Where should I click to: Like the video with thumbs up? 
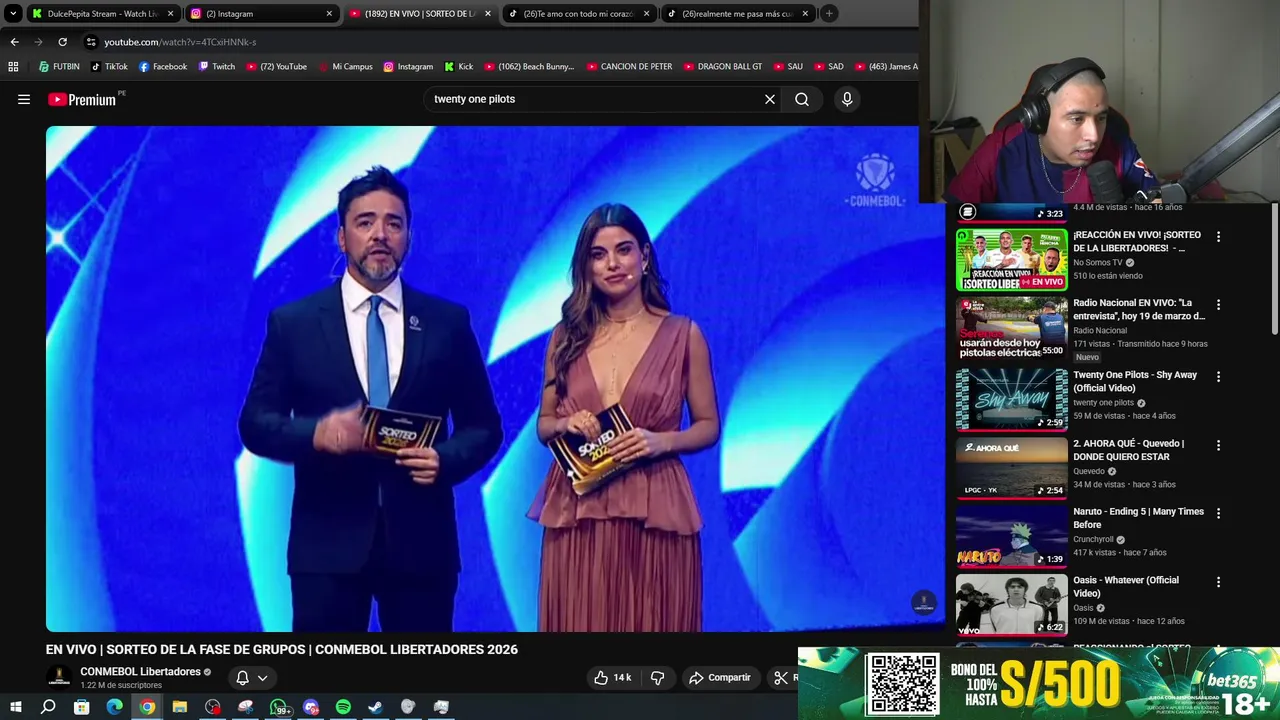pyautogui.click(x=601, y=678)
